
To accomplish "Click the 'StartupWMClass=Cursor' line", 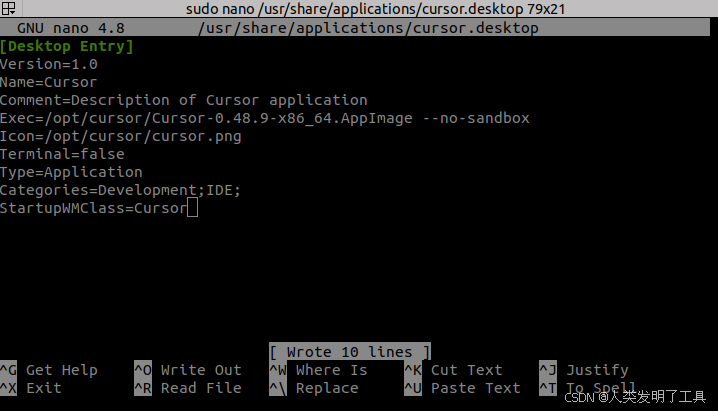I will pos(93,208).
